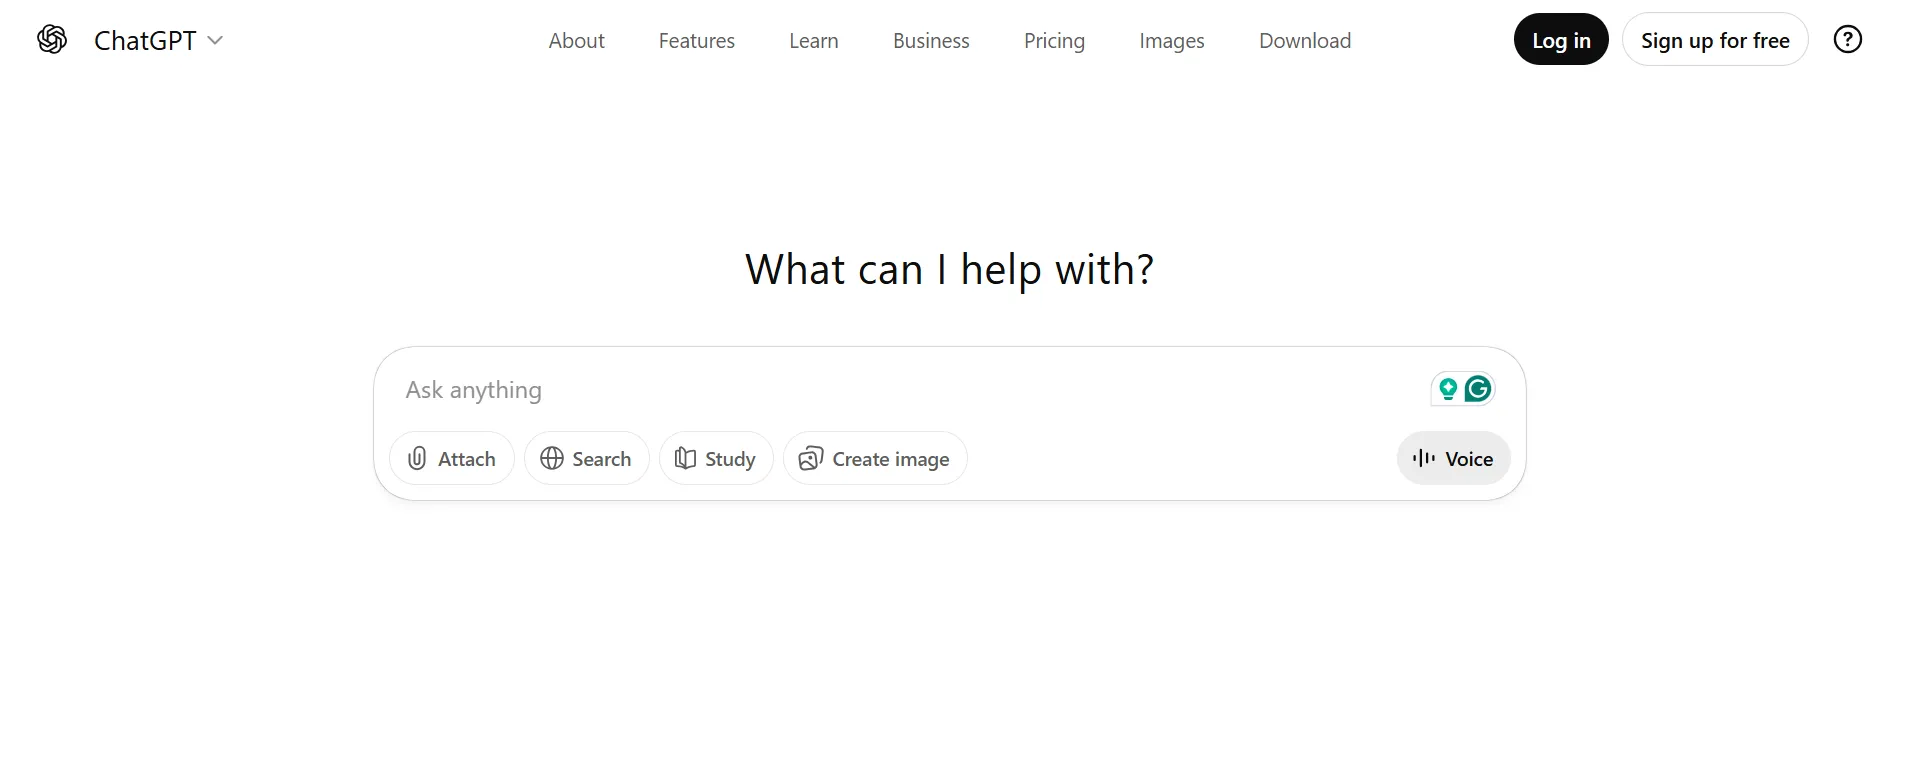Select the Download navigation link
The height and width of the screenshot is (765, 1905).
pos(1304,41)
